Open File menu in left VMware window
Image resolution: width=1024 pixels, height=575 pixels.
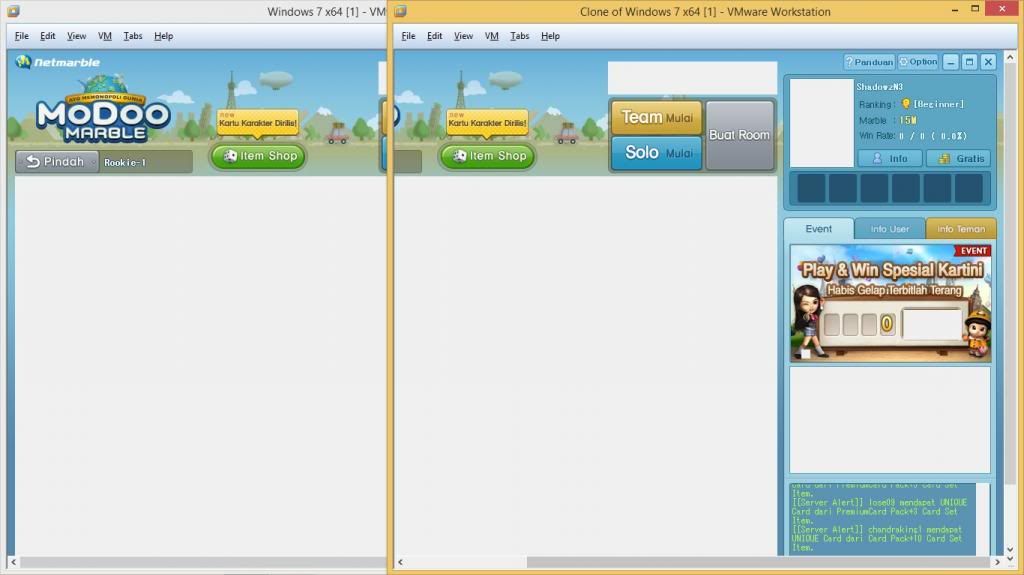tap(22, 36)
